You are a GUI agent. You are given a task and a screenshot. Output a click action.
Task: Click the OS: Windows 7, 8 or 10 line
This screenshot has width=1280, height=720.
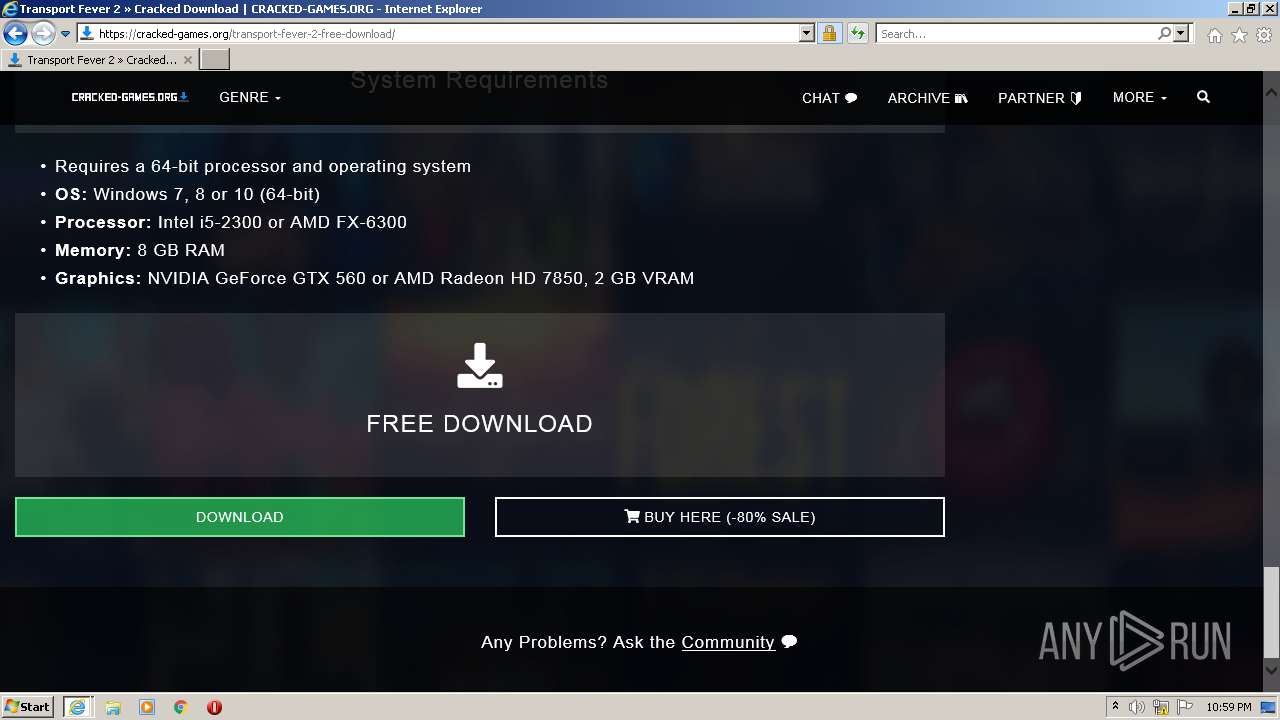pyautogui.click(x=188, y=194)
